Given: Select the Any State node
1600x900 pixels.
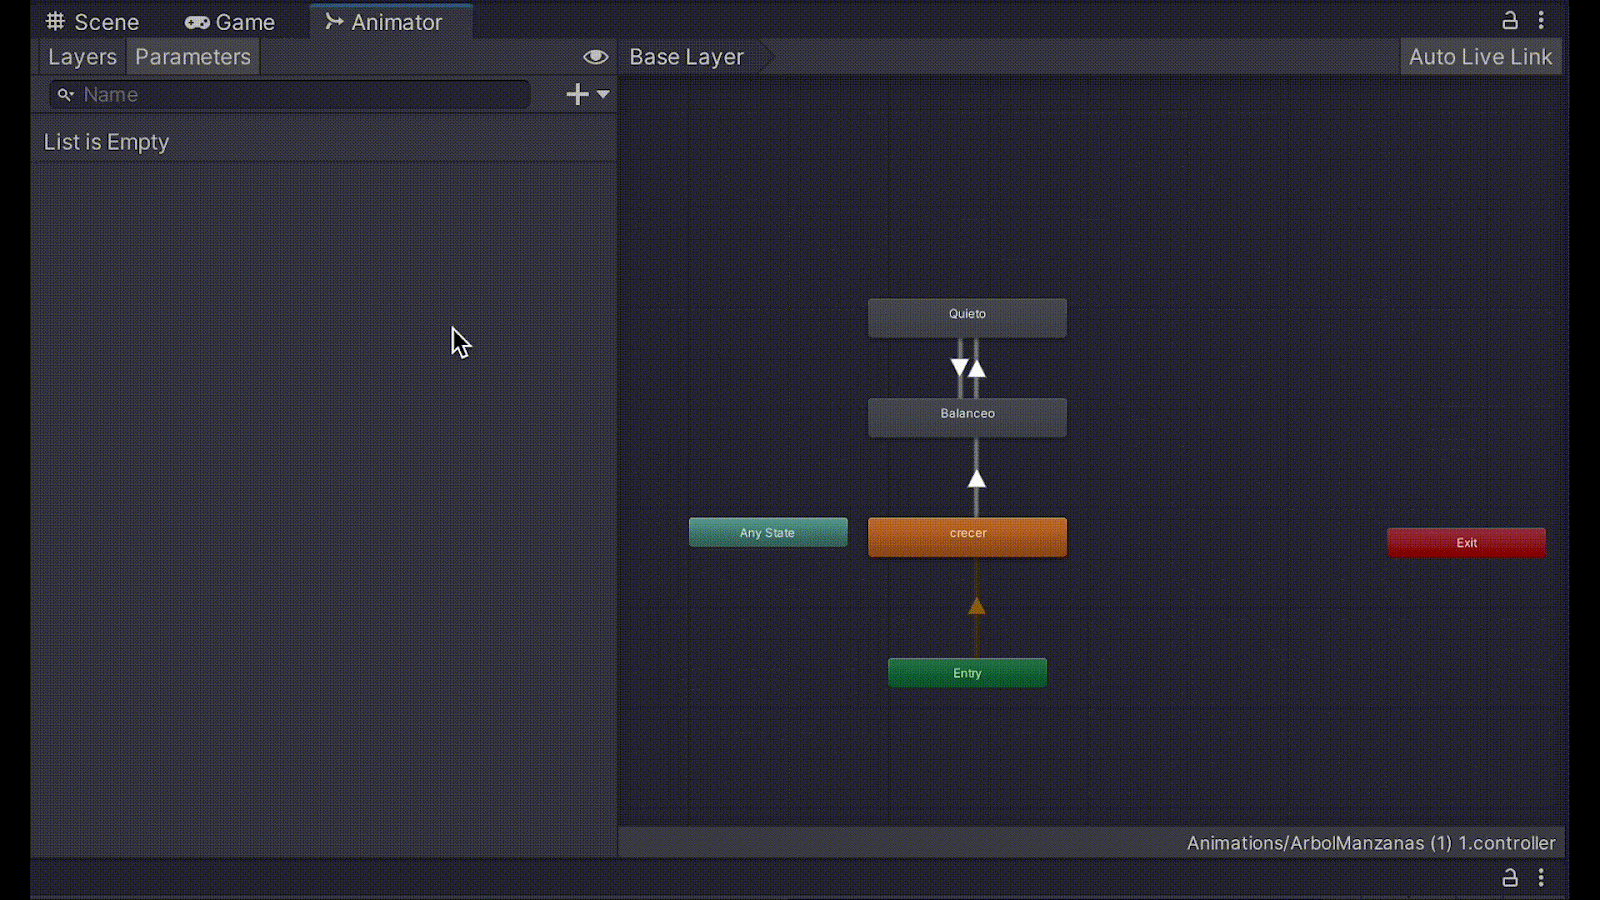Looking at the screenshot, I should pyautogui.click(x=768, y=533).
